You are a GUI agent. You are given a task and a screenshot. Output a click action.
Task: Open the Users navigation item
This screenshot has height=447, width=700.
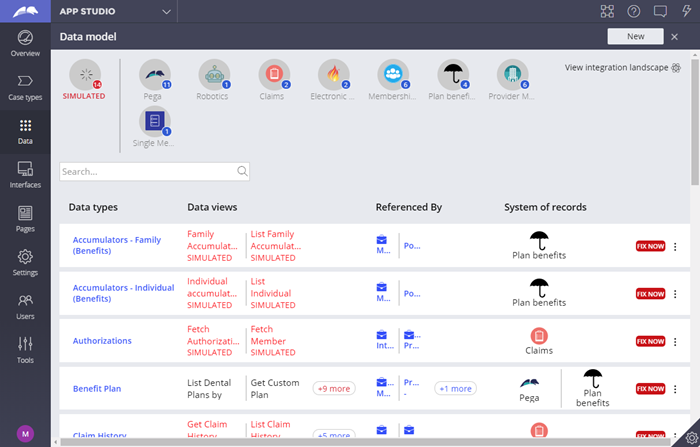[25, 306]
